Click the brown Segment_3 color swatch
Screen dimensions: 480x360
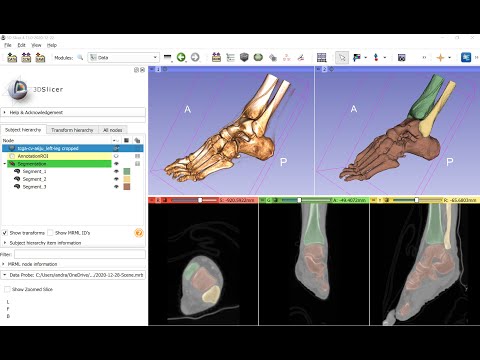pos(127,187)
